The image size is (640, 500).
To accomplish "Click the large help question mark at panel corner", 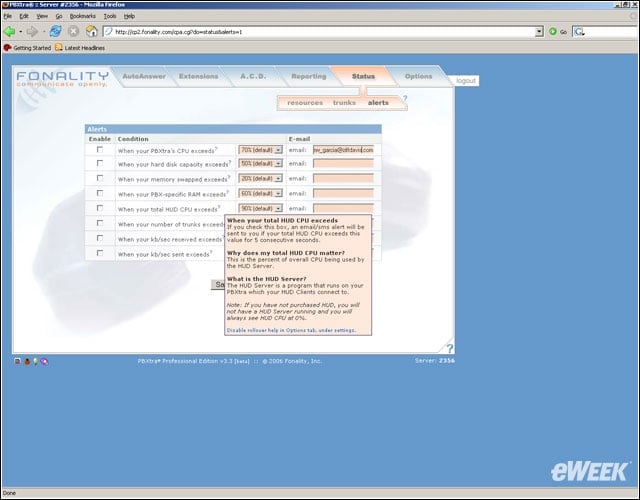I will [449, 349].
